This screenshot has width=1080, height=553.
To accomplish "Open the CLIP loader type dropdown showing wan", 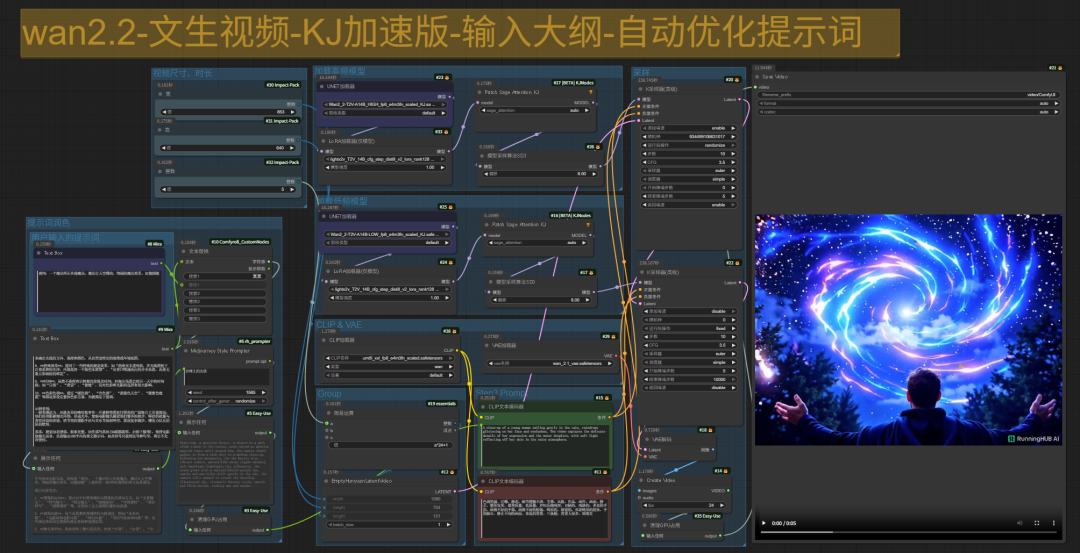I will click(388, 366).
